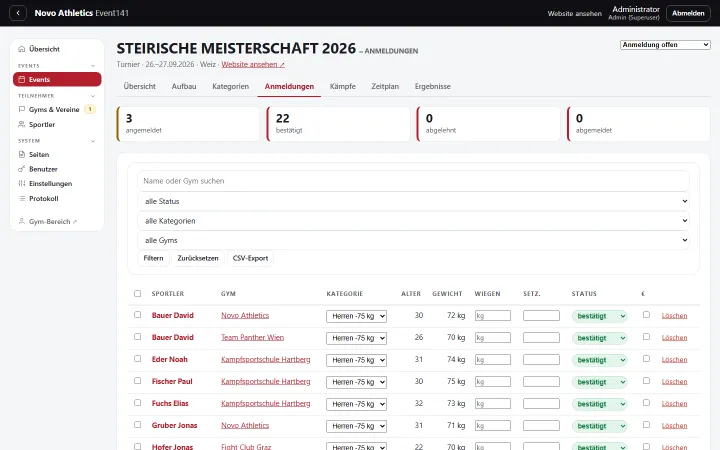Click the Events calendar icon in sidebar
Viewport: 720px width, 450px height.
coord(22,79)
